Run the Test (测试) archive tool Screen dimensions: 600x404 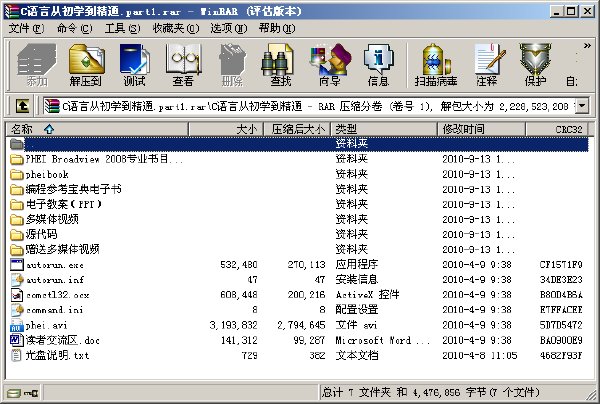[134, 64]
